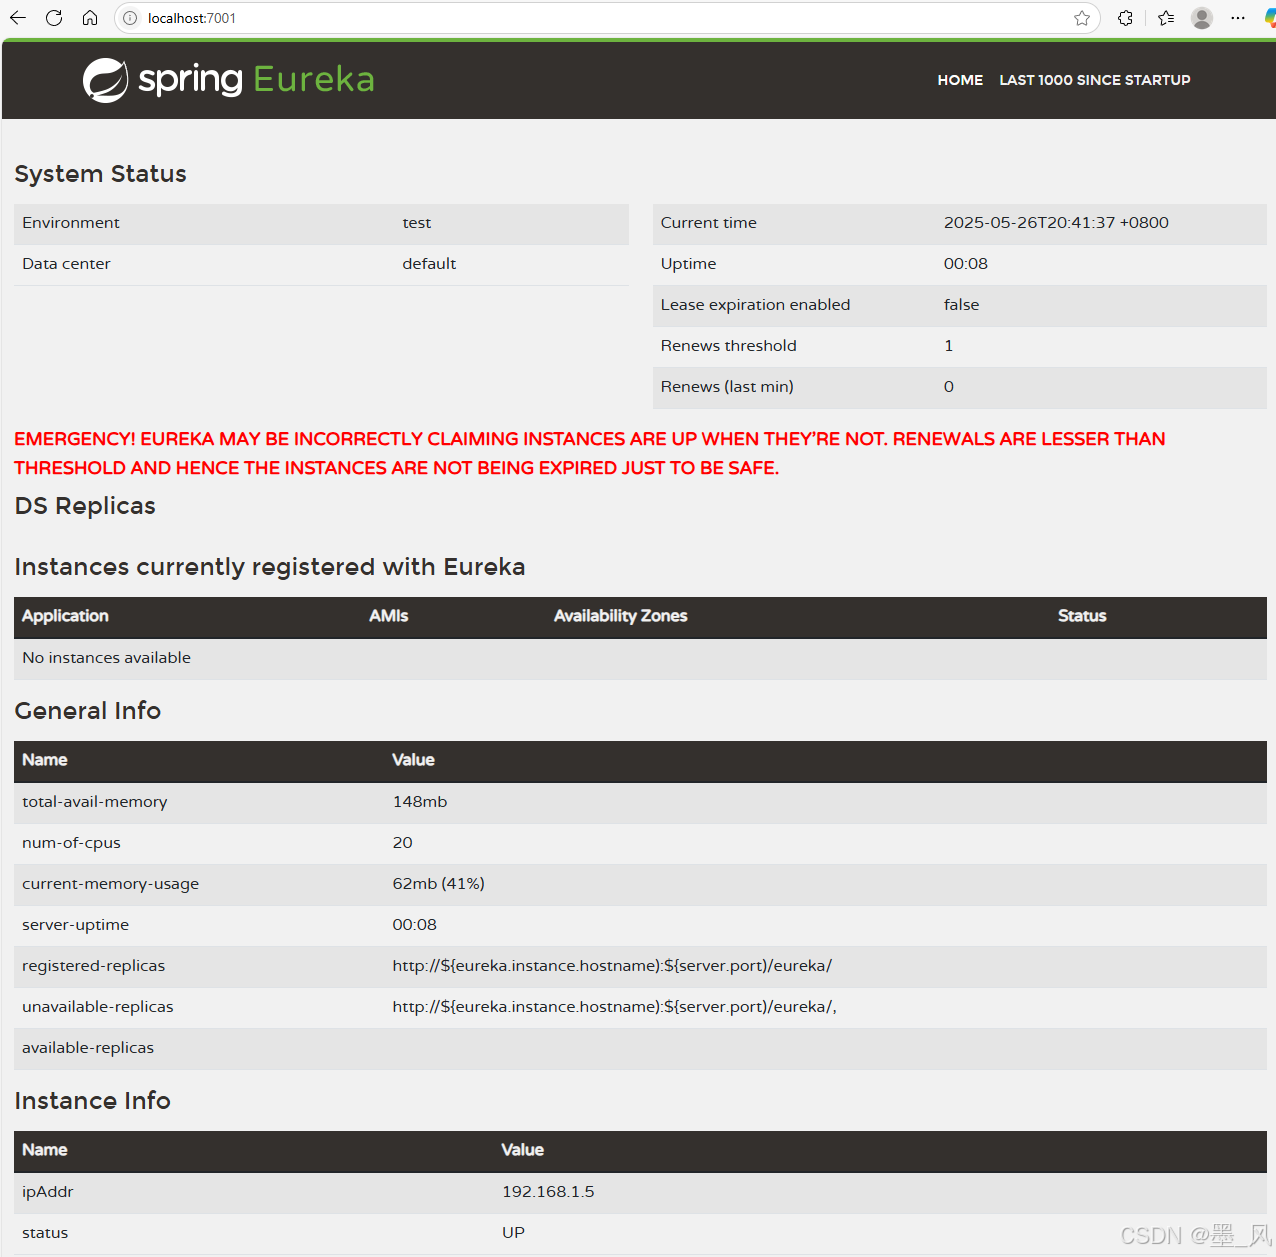This screenshot has height=1257, width=1276.
Task: Select the Environment value test
Action: pyautogui.click(x=417, y=223)
